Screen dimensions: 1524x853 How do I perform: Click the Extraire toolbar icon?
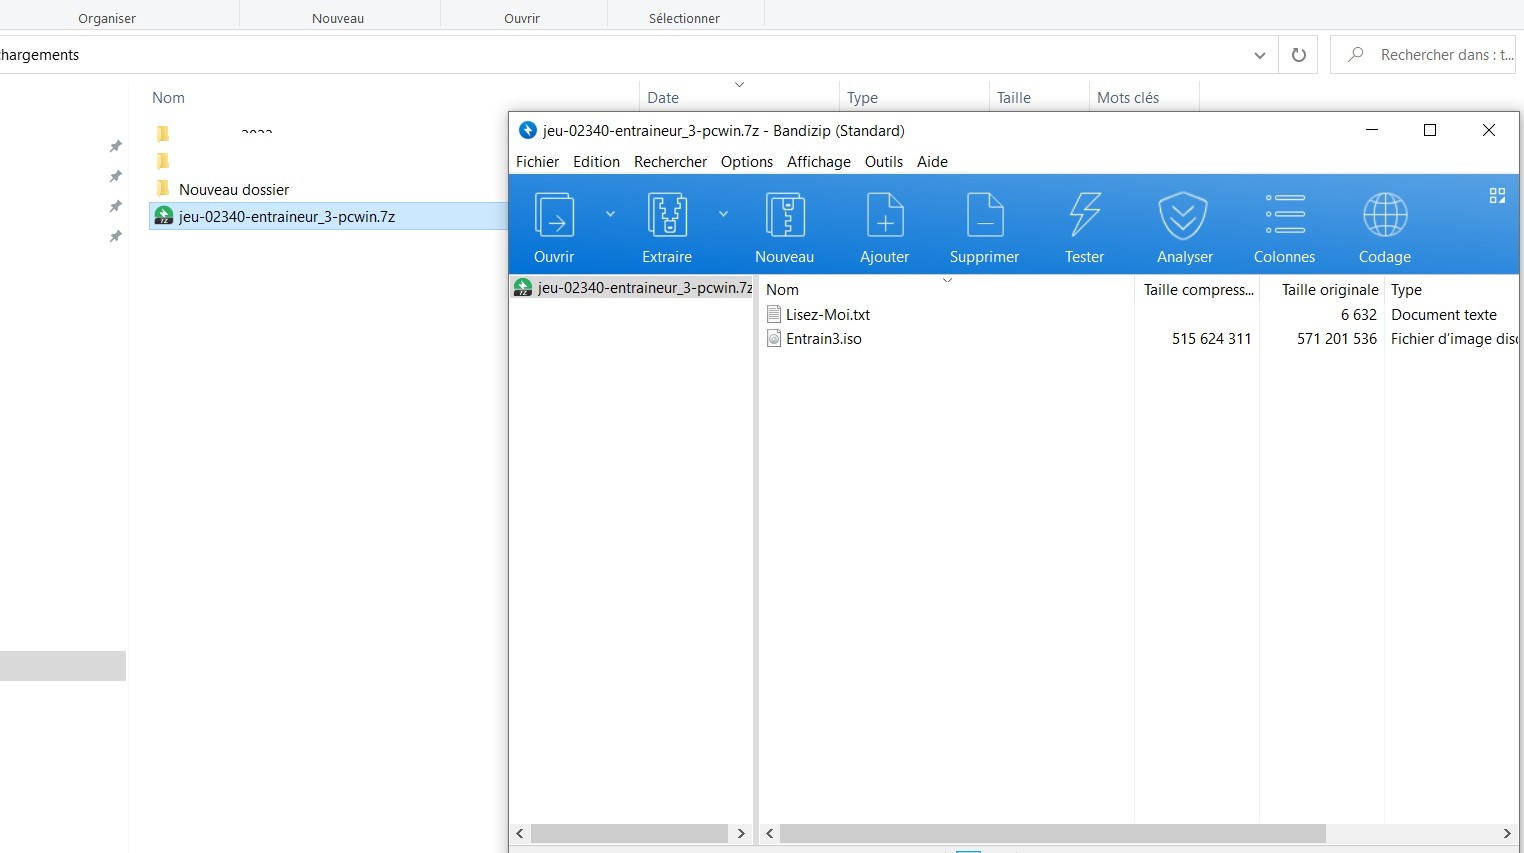click(667, 215)
